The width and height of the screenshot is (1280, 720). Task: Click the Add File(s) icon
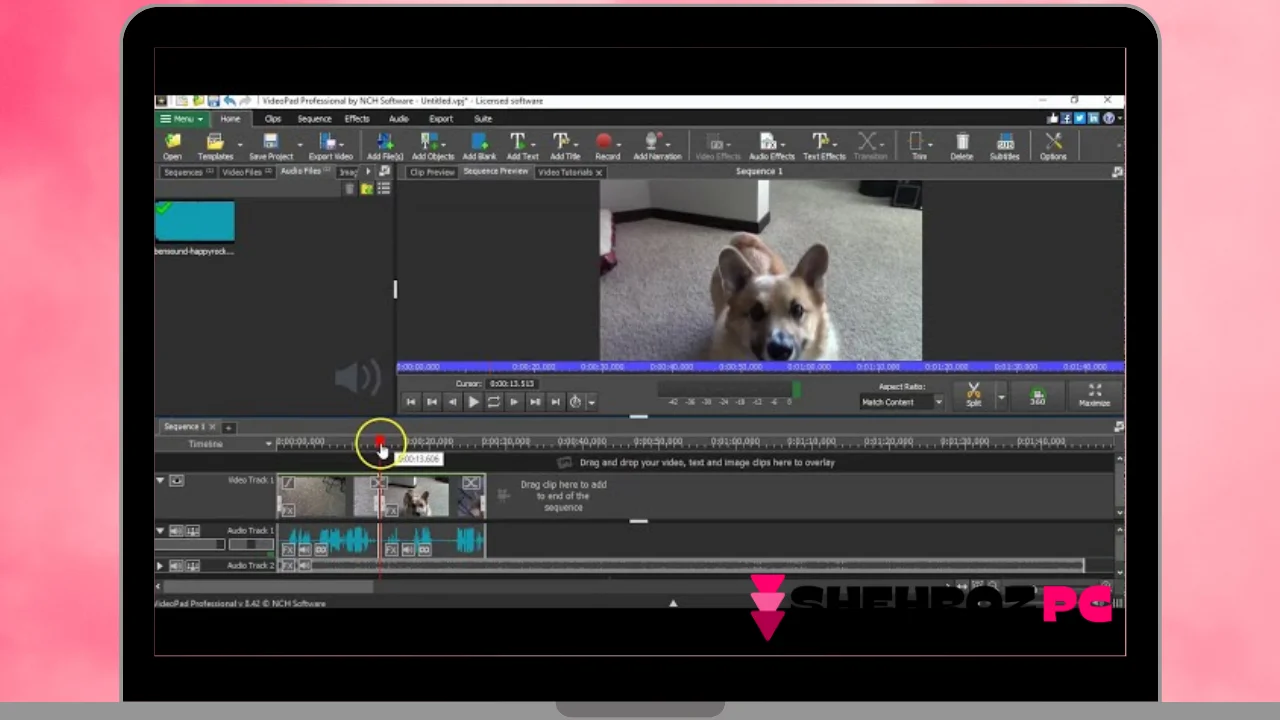pos(384,146)
